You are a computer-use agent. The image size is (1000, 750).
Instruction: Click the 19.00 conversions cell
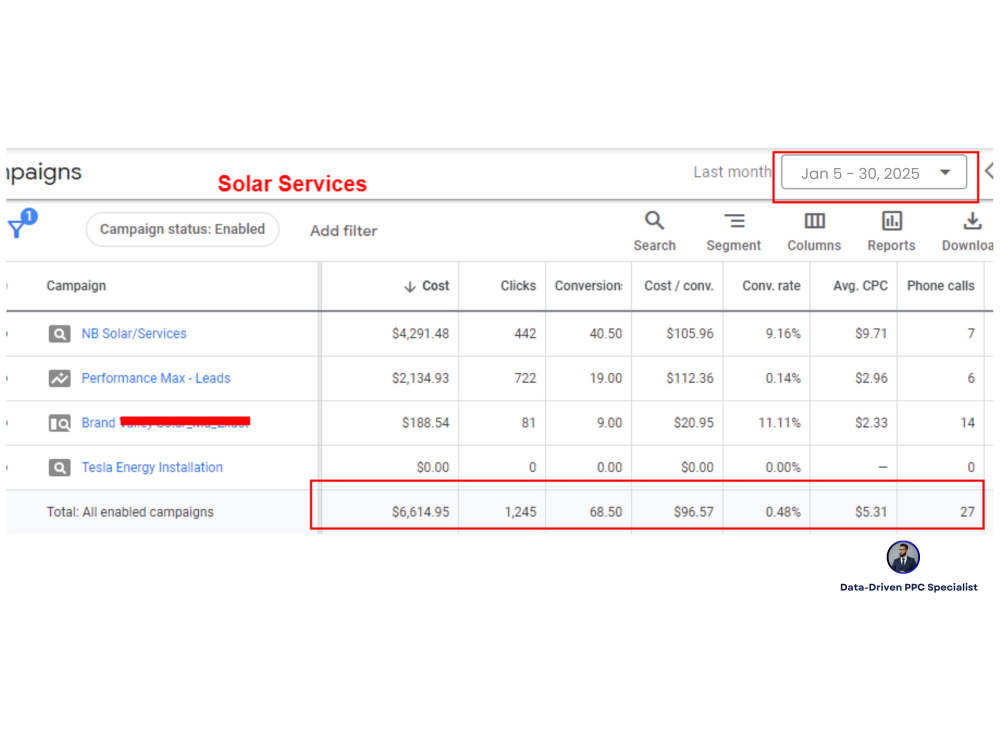tap(606, 378)
